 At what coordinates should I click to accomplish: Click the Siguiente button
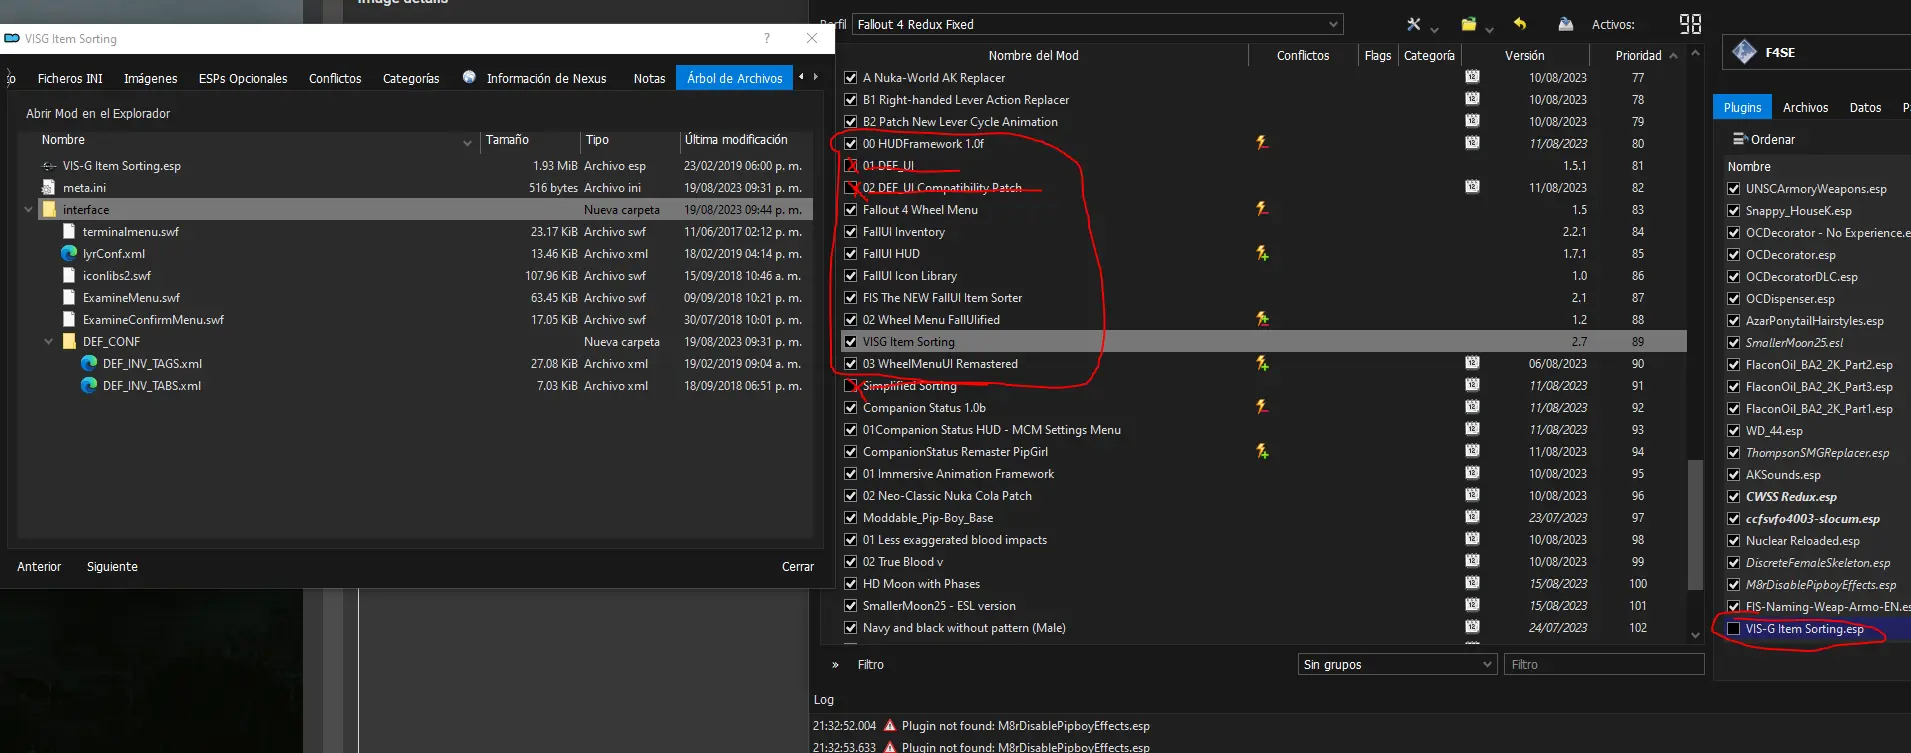[112, 566]
